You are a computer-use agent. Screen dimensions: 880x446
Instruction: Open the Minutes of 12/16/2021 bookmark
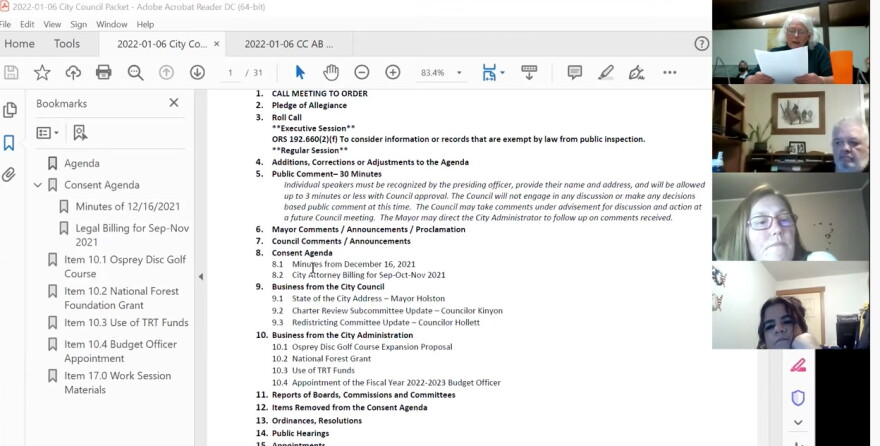click(x=128, y=206)
